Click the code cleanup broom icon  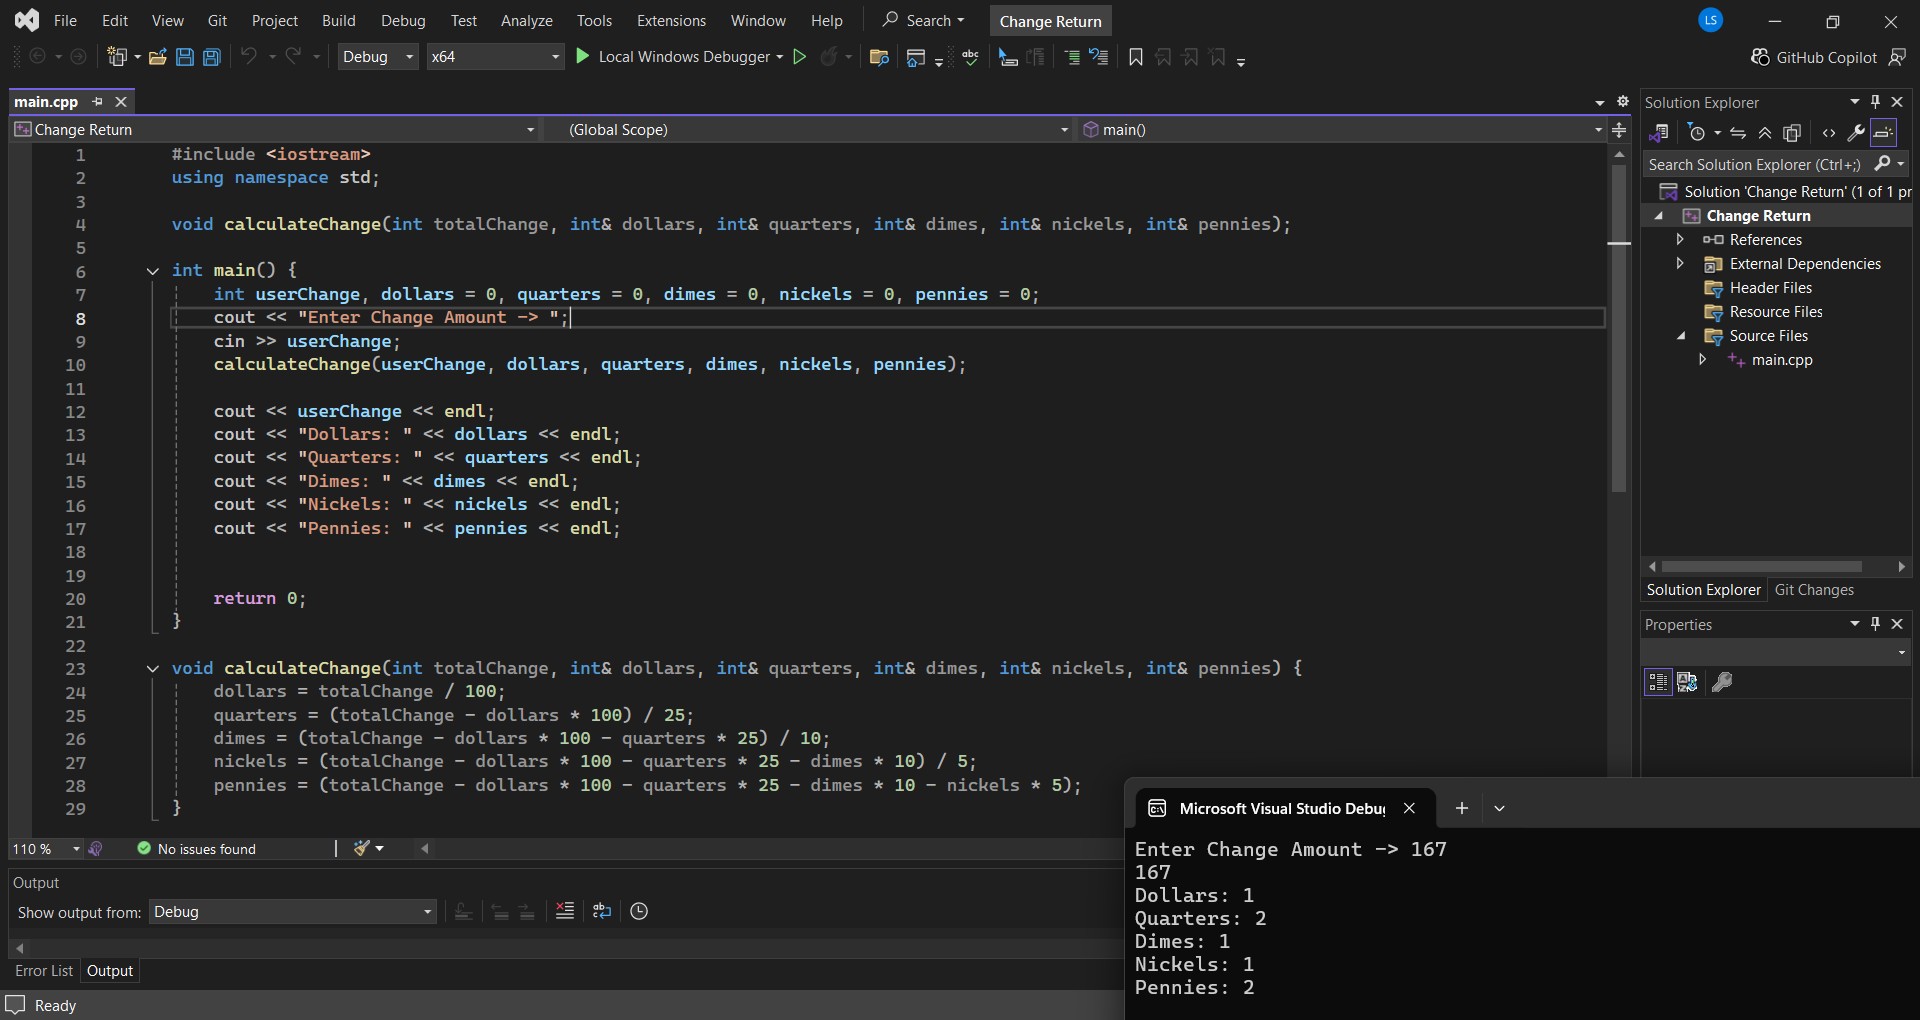point(362,848)
